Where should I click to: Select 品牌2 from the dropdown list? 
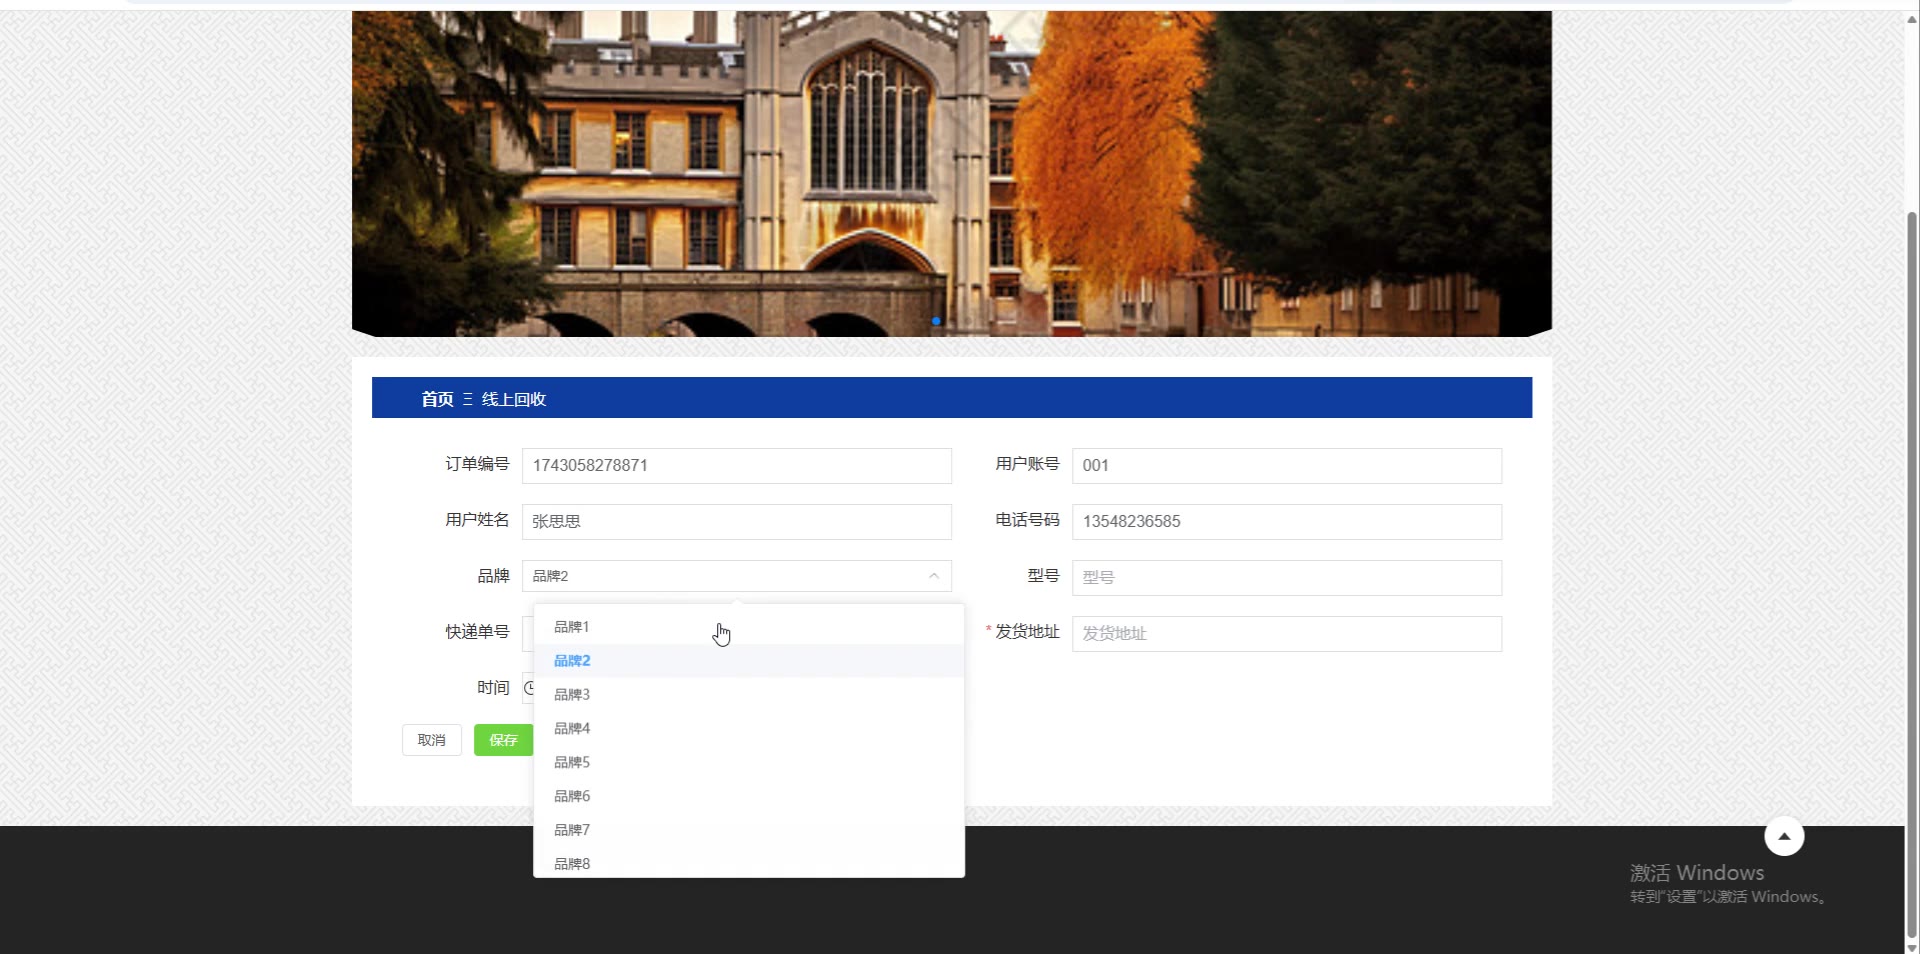749,661
